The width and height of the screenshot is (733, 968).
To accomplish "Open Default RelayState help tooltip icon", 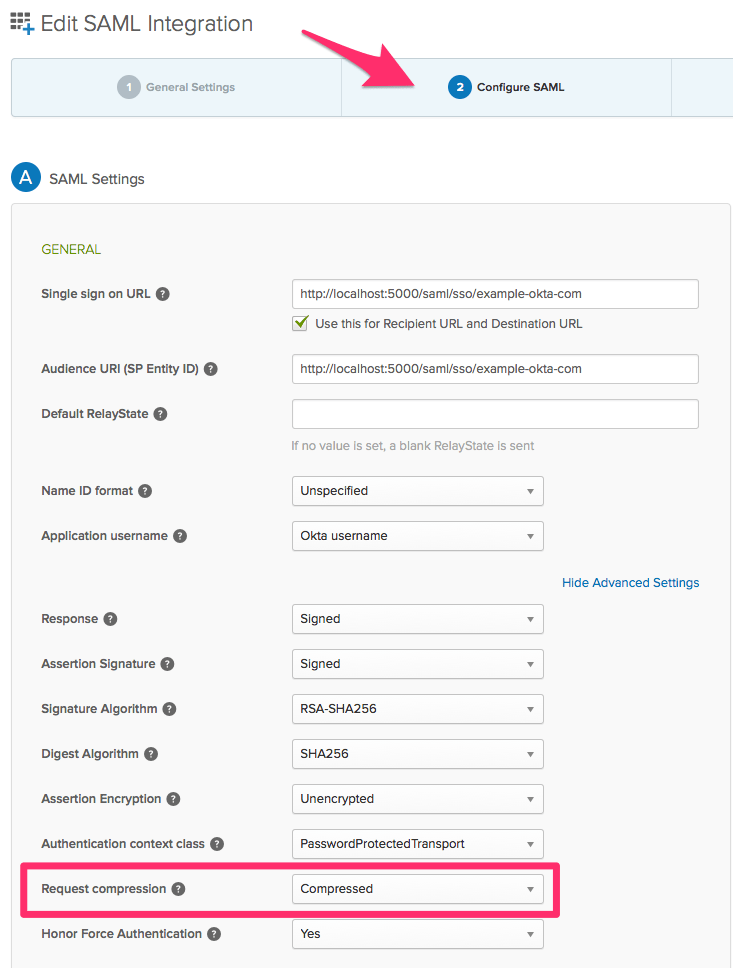I will 161,414.
